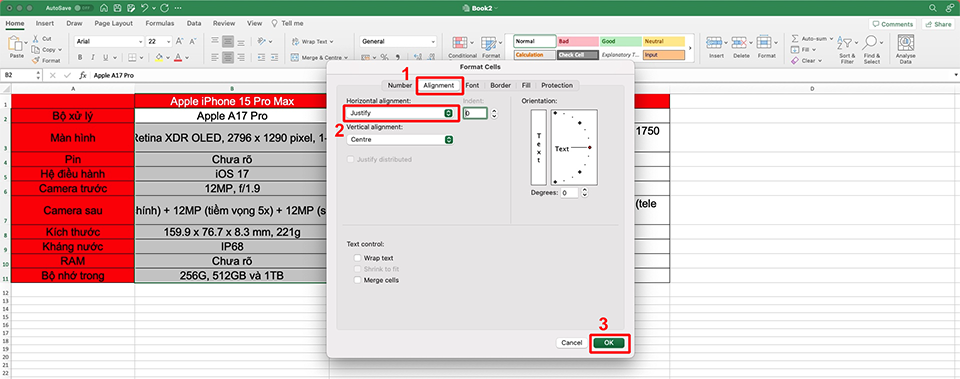Click the Redo icon in title bar

[x=165, y=8]
